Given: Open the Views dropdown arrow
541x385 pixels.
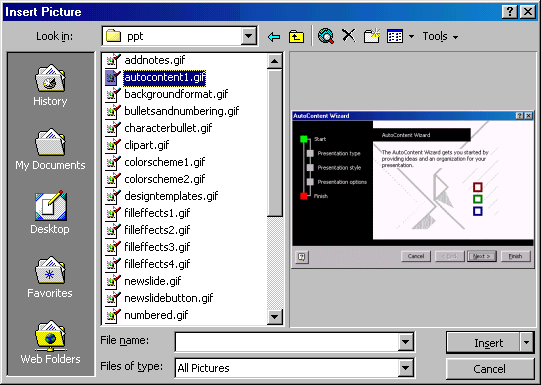Looking at the screenshot, I should (x=411, y=37).
